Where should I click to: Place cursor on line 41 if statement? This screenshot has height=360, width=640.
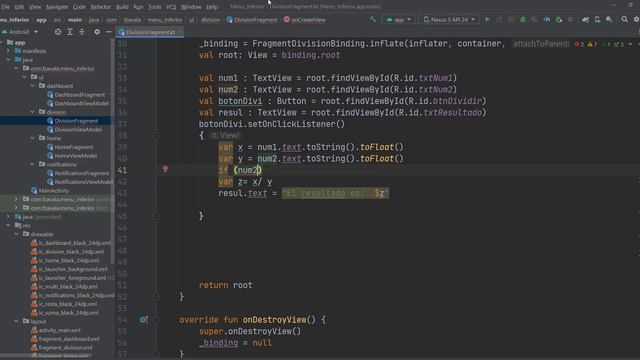[x=240, y=170]
